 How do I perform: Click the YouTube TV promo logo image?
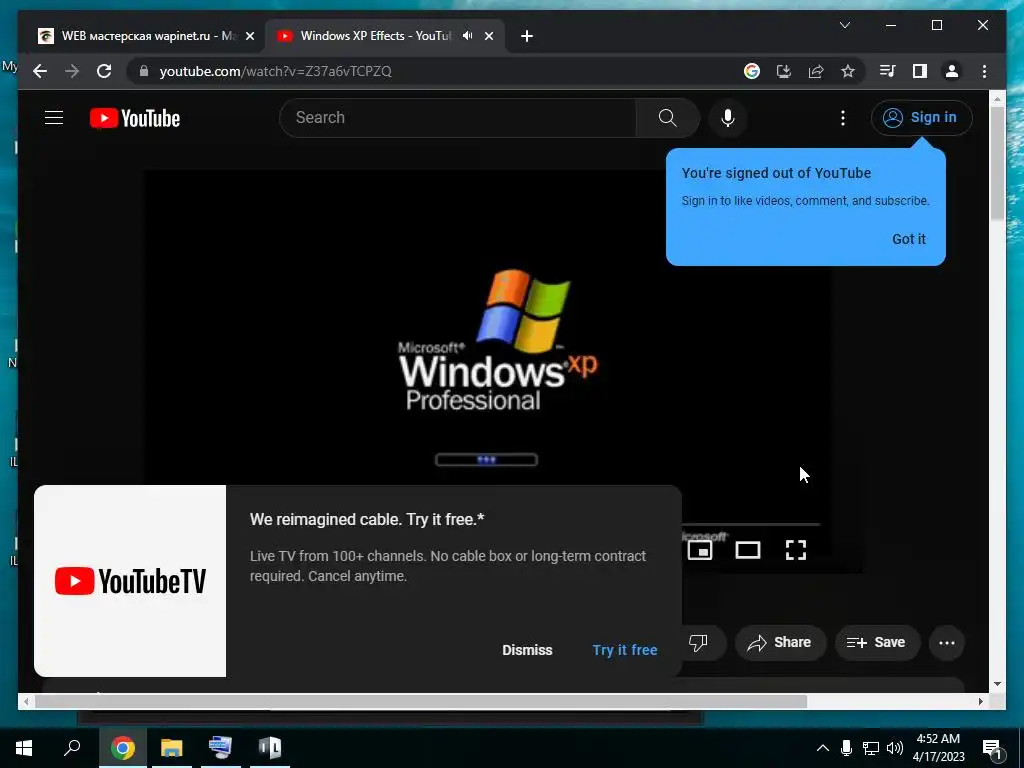pyautogui.click(x=130, y=581)
